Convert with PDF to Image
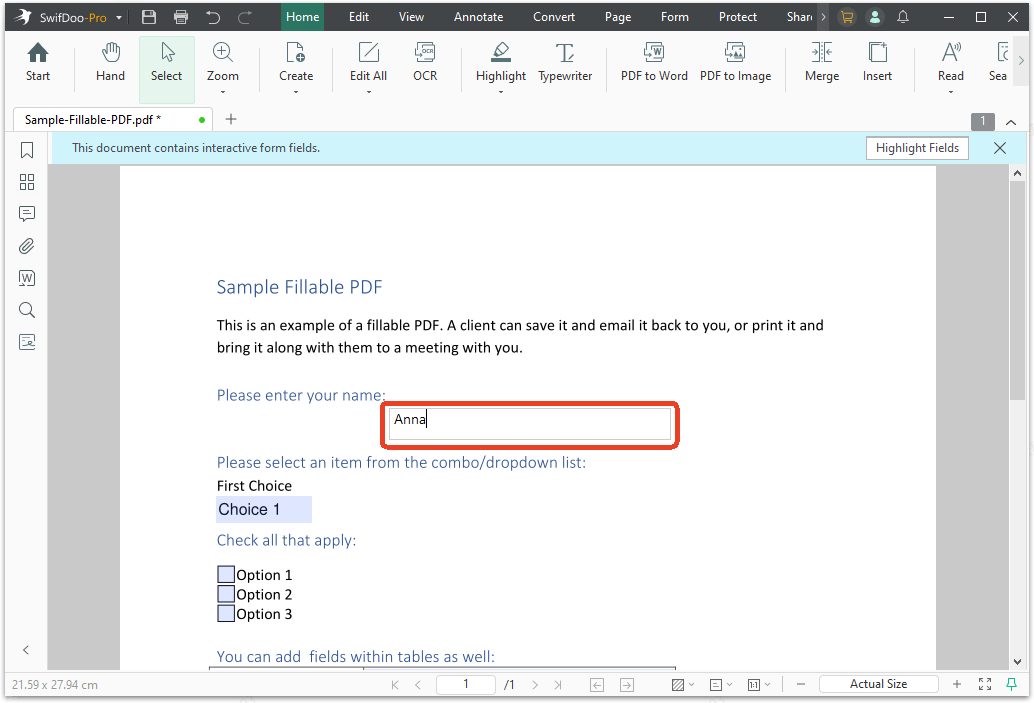 [x=735, y=63]
